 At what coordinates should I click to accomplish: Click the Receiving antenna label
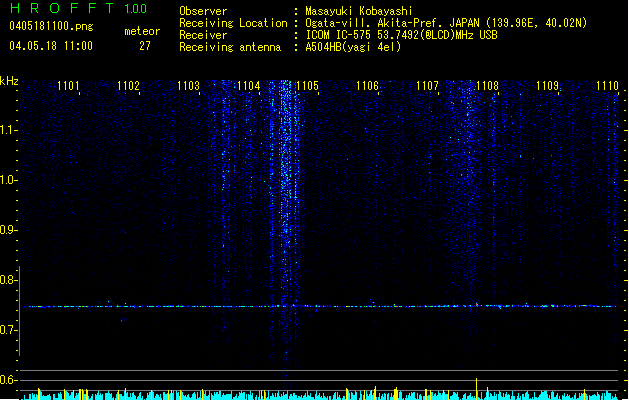point(230,47)
